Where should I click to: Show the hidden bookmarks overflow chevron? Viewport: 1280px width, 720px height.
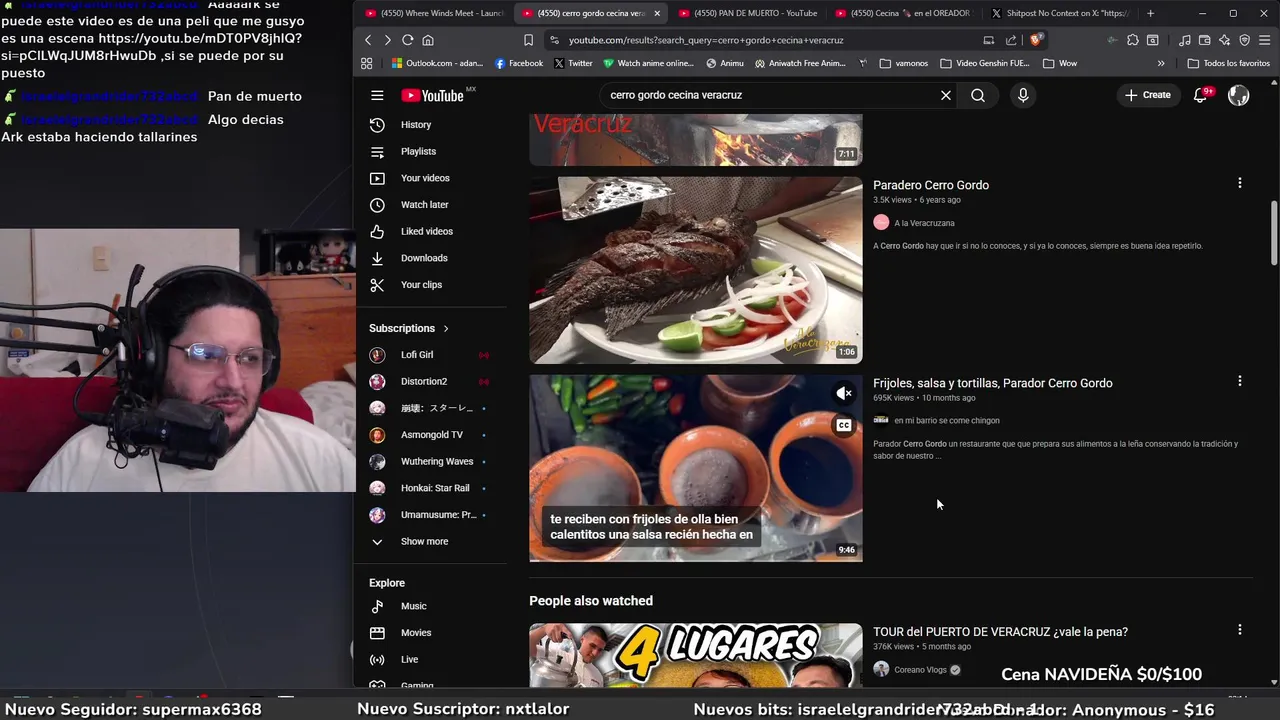(1161, 63)
